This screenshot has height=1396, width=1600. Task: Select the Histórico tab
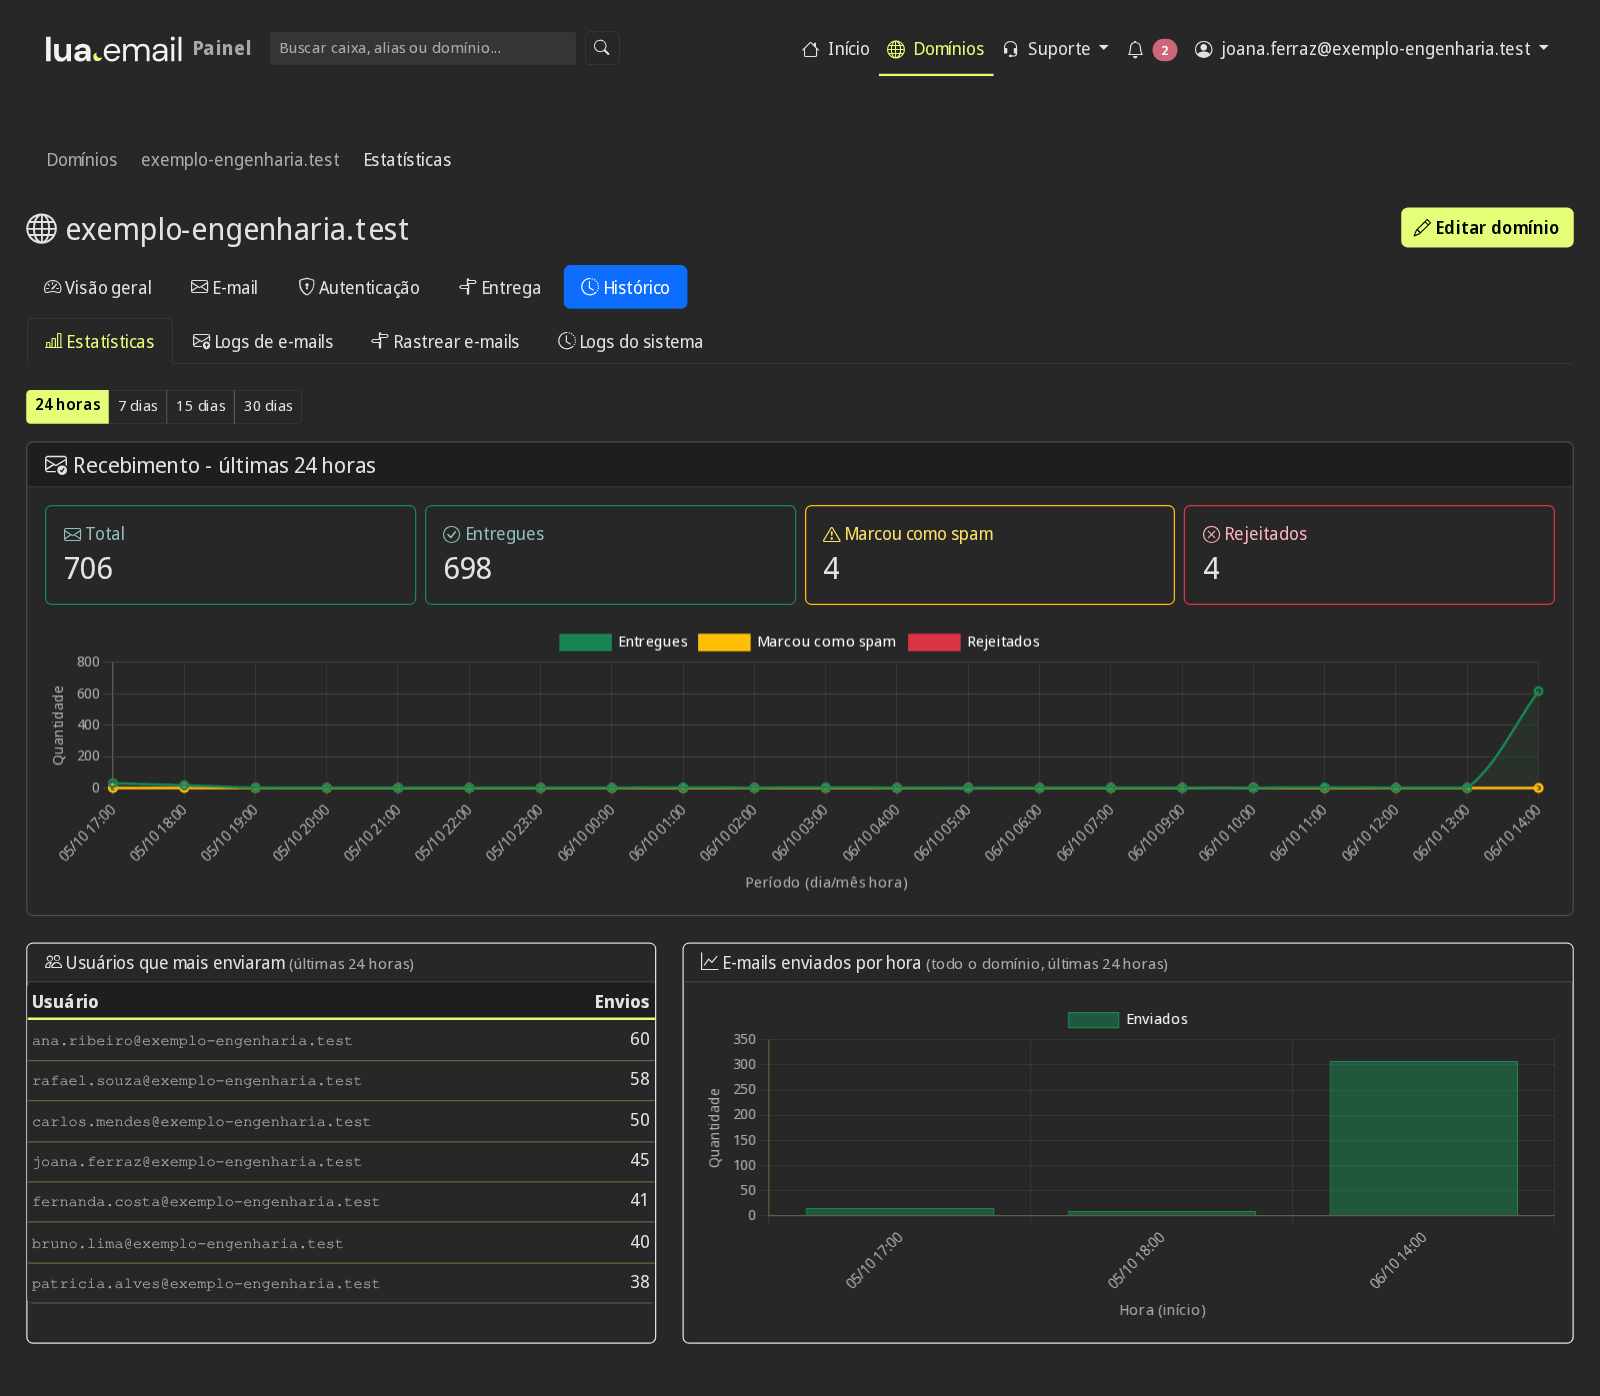(625, 288)
